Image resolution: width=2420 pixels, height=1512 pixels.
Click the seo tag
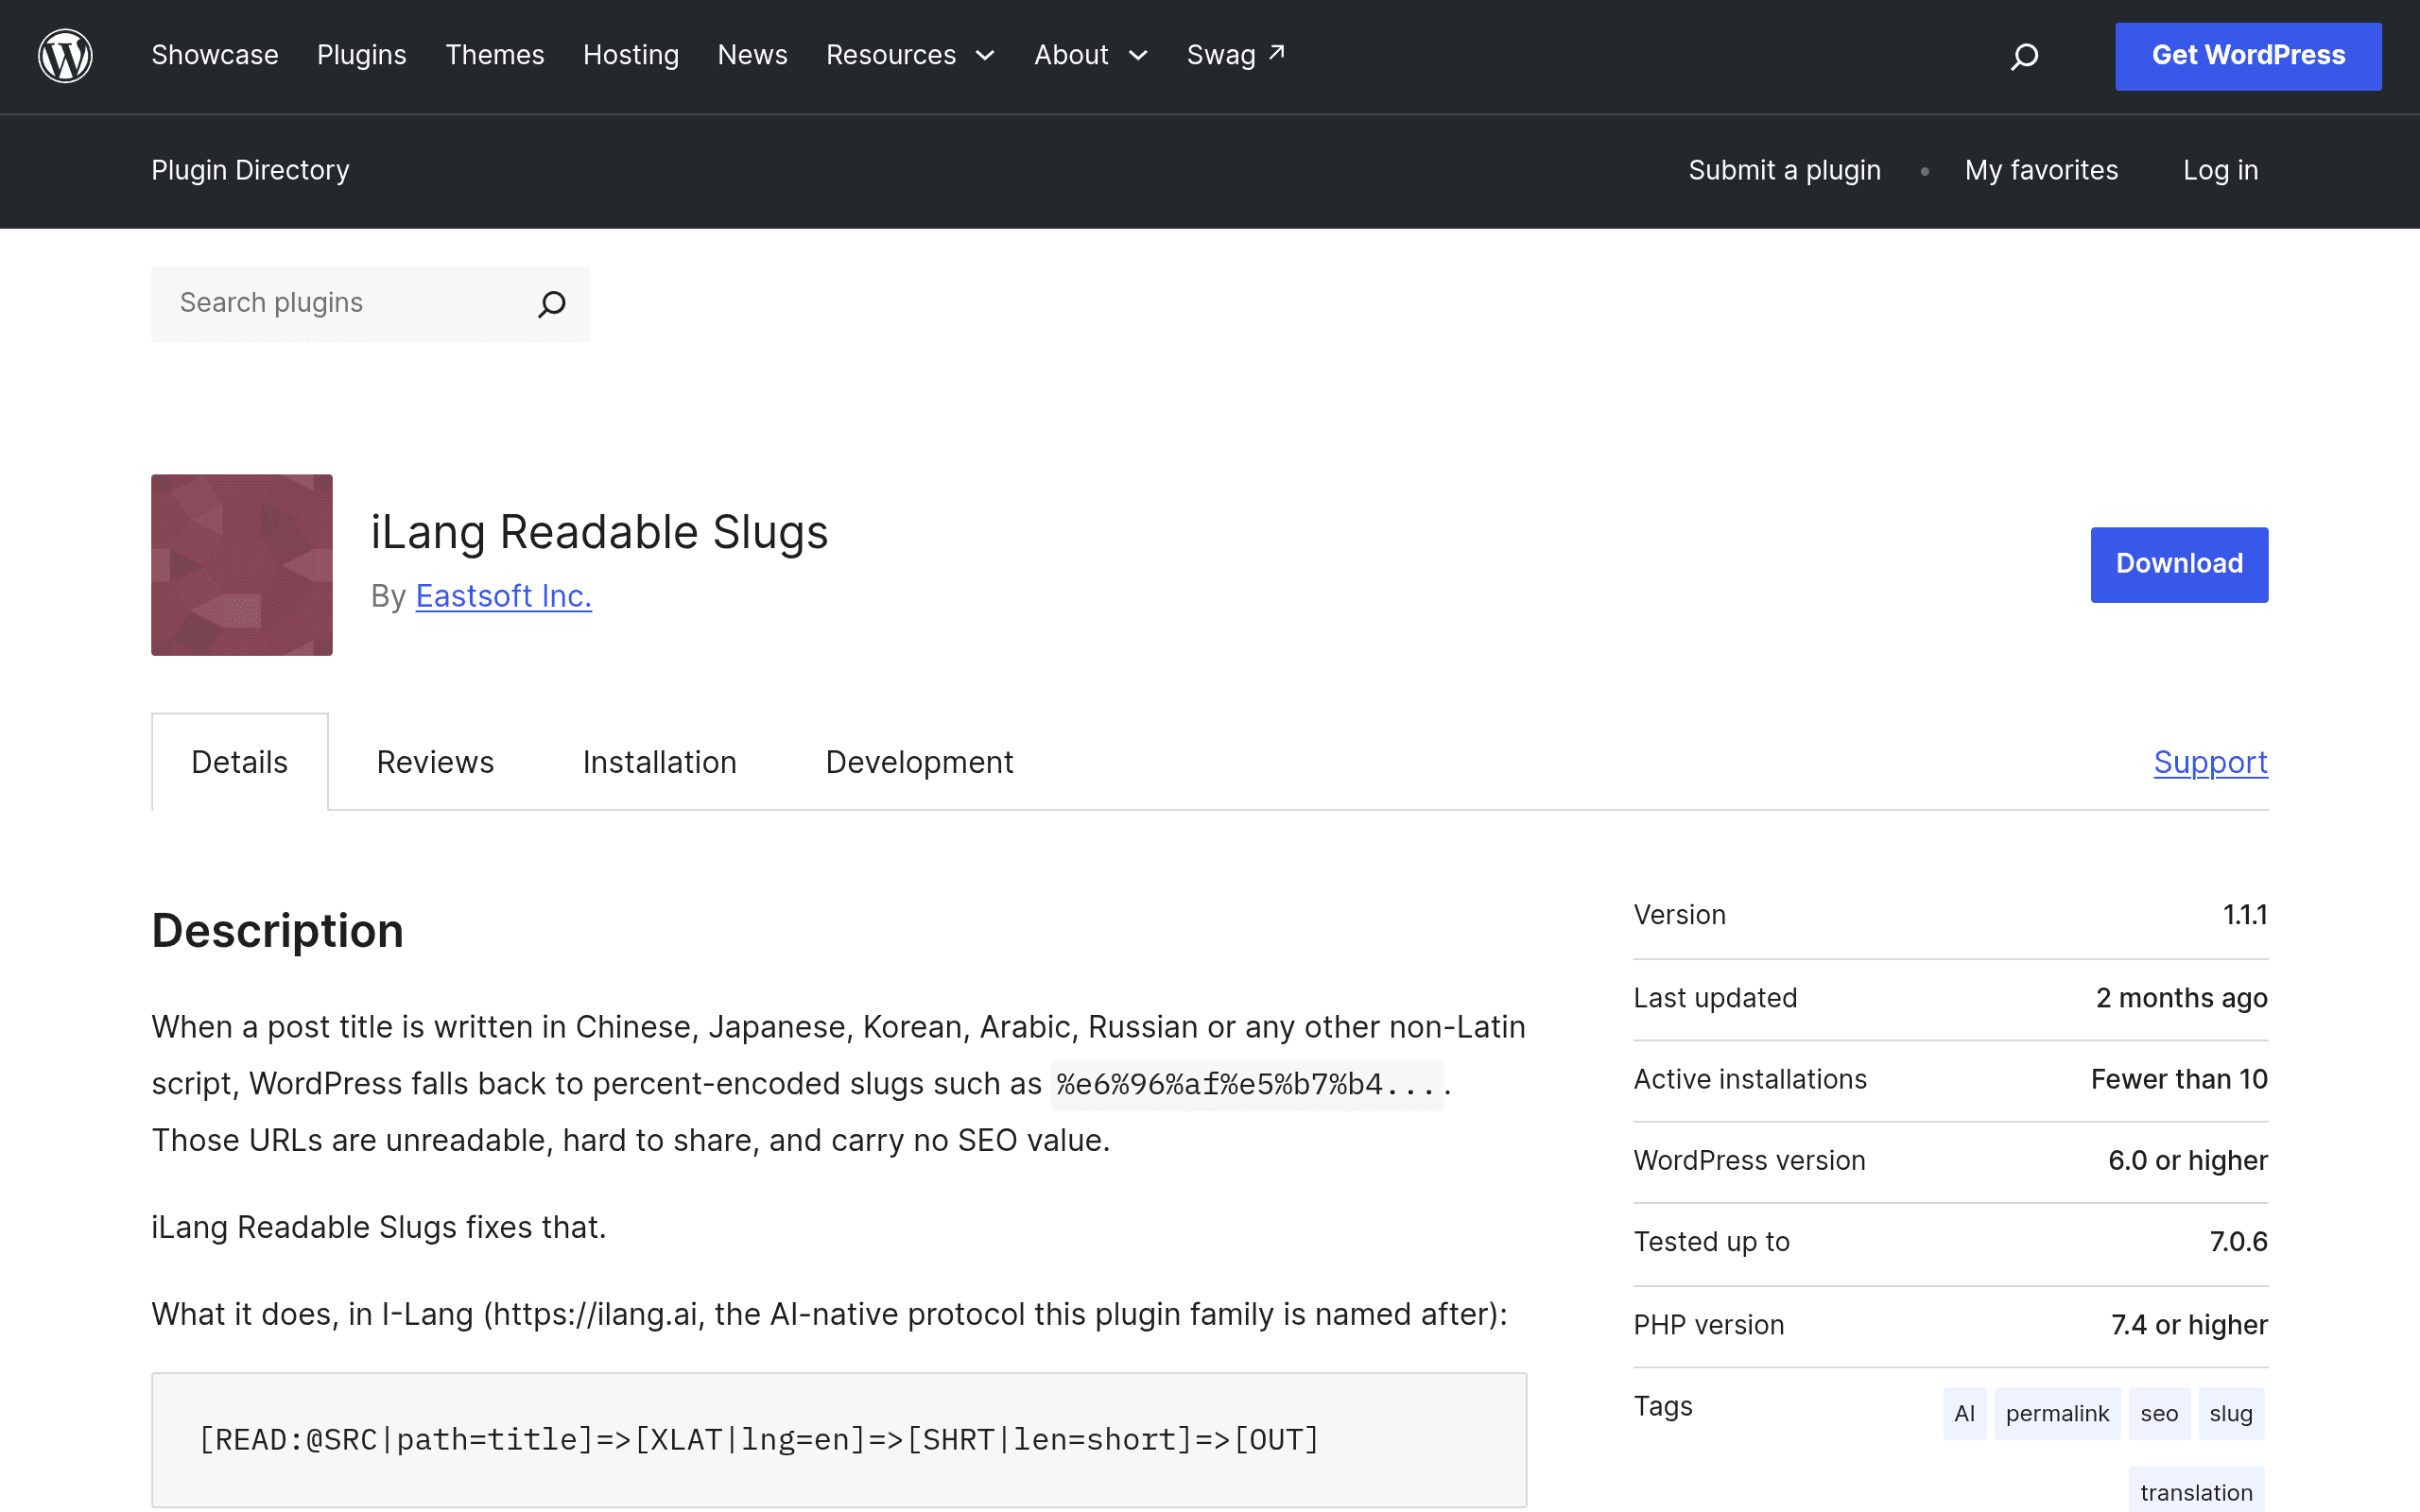coord(2159,1413)
